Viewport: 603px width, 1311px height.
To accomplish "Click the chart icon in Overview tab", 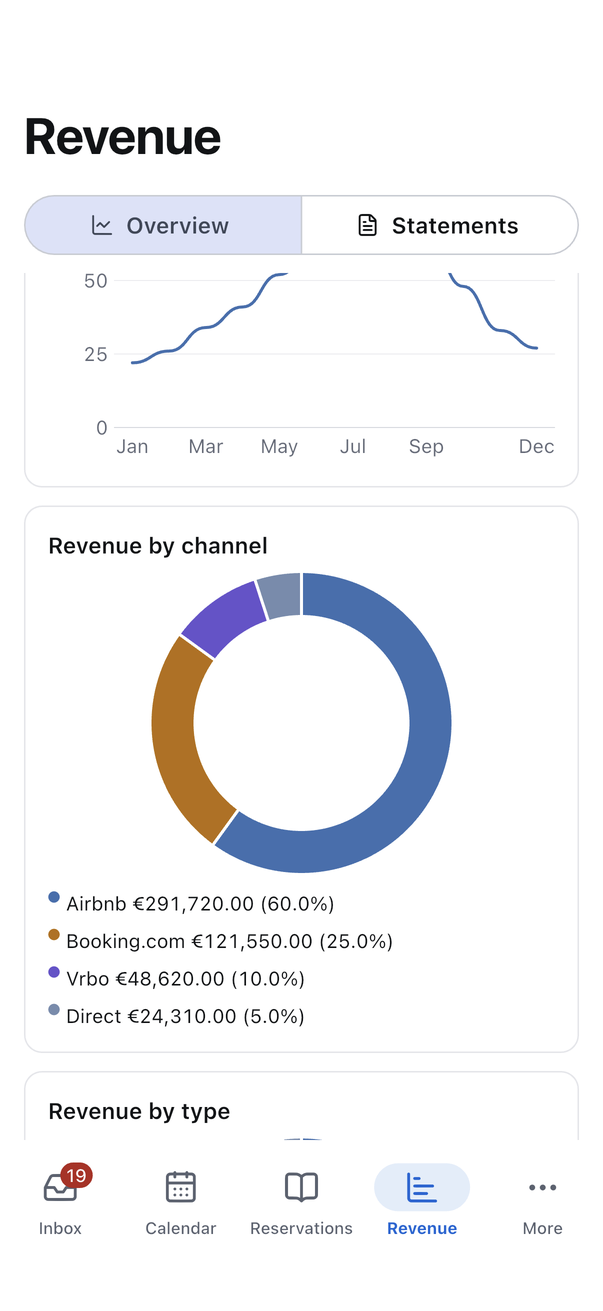I will point(102,225).
